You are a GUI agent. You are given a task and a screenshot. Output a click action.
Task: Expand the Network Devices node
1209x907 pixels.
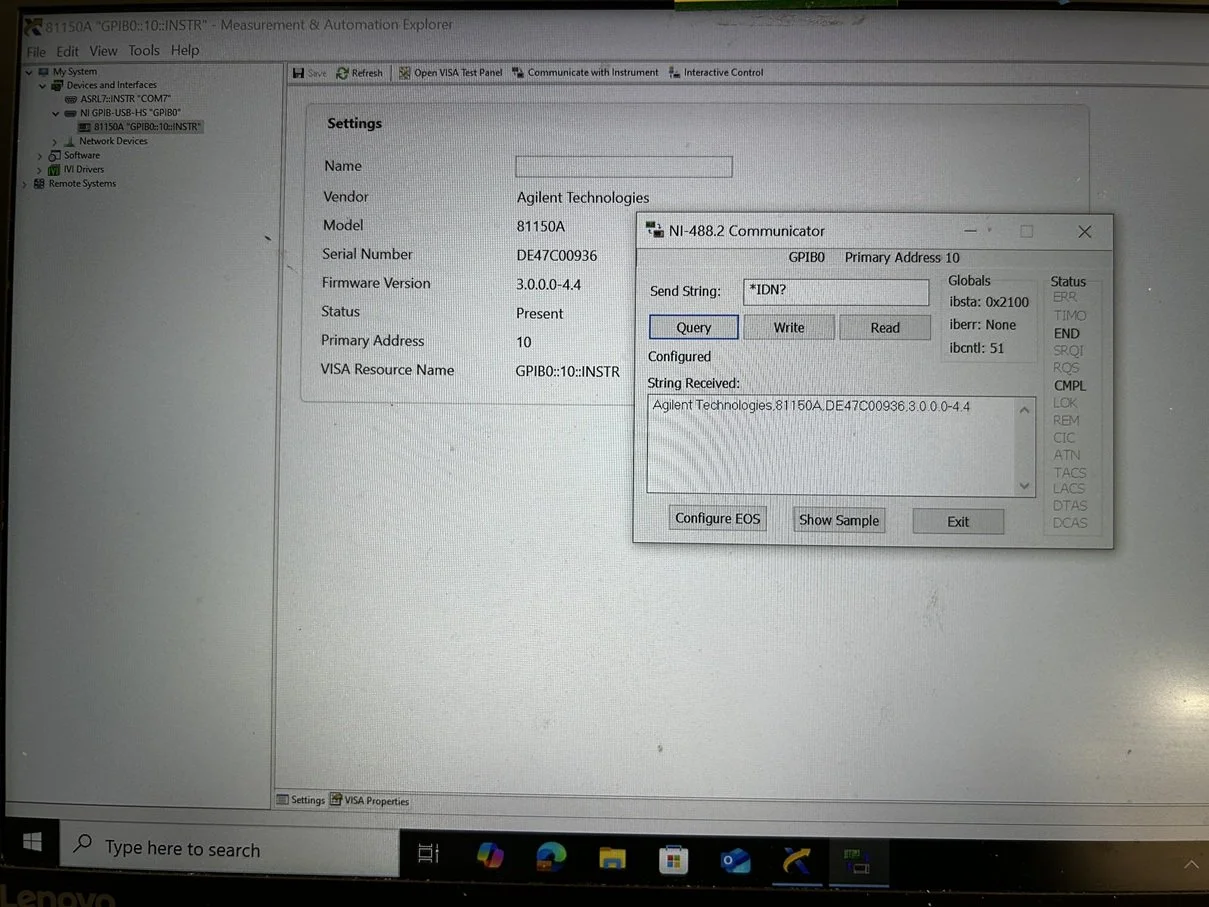55,142
